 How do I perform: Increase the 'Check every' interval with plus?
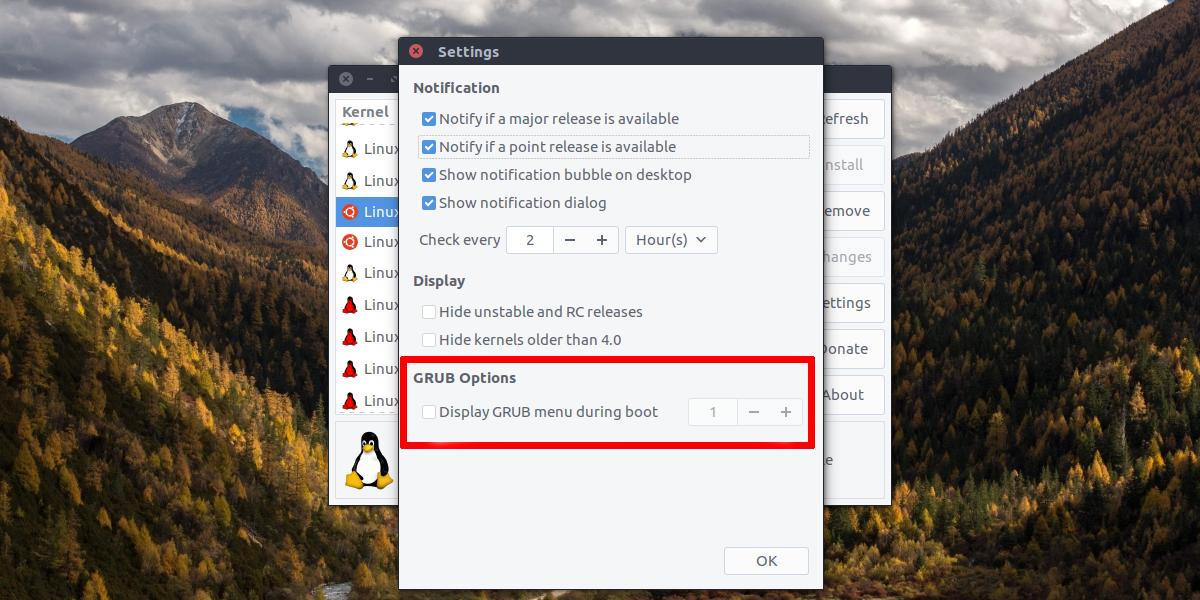[x=602, y=240]
